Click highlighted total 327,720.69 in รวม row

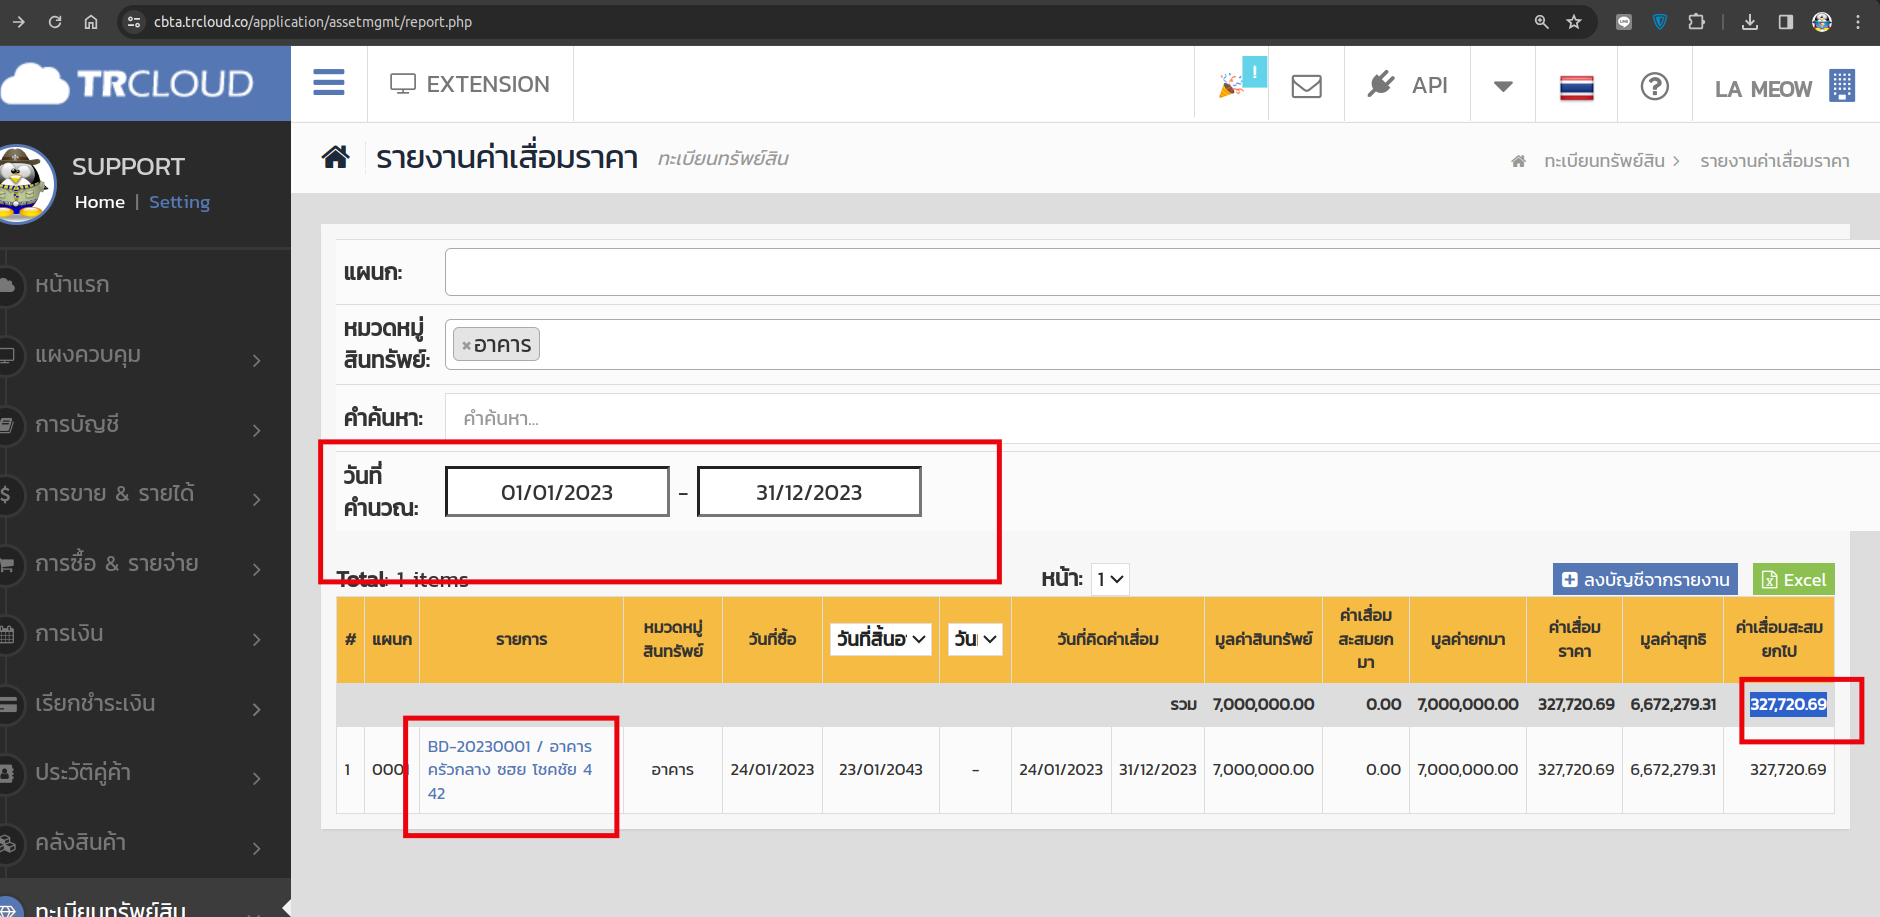1788,704
